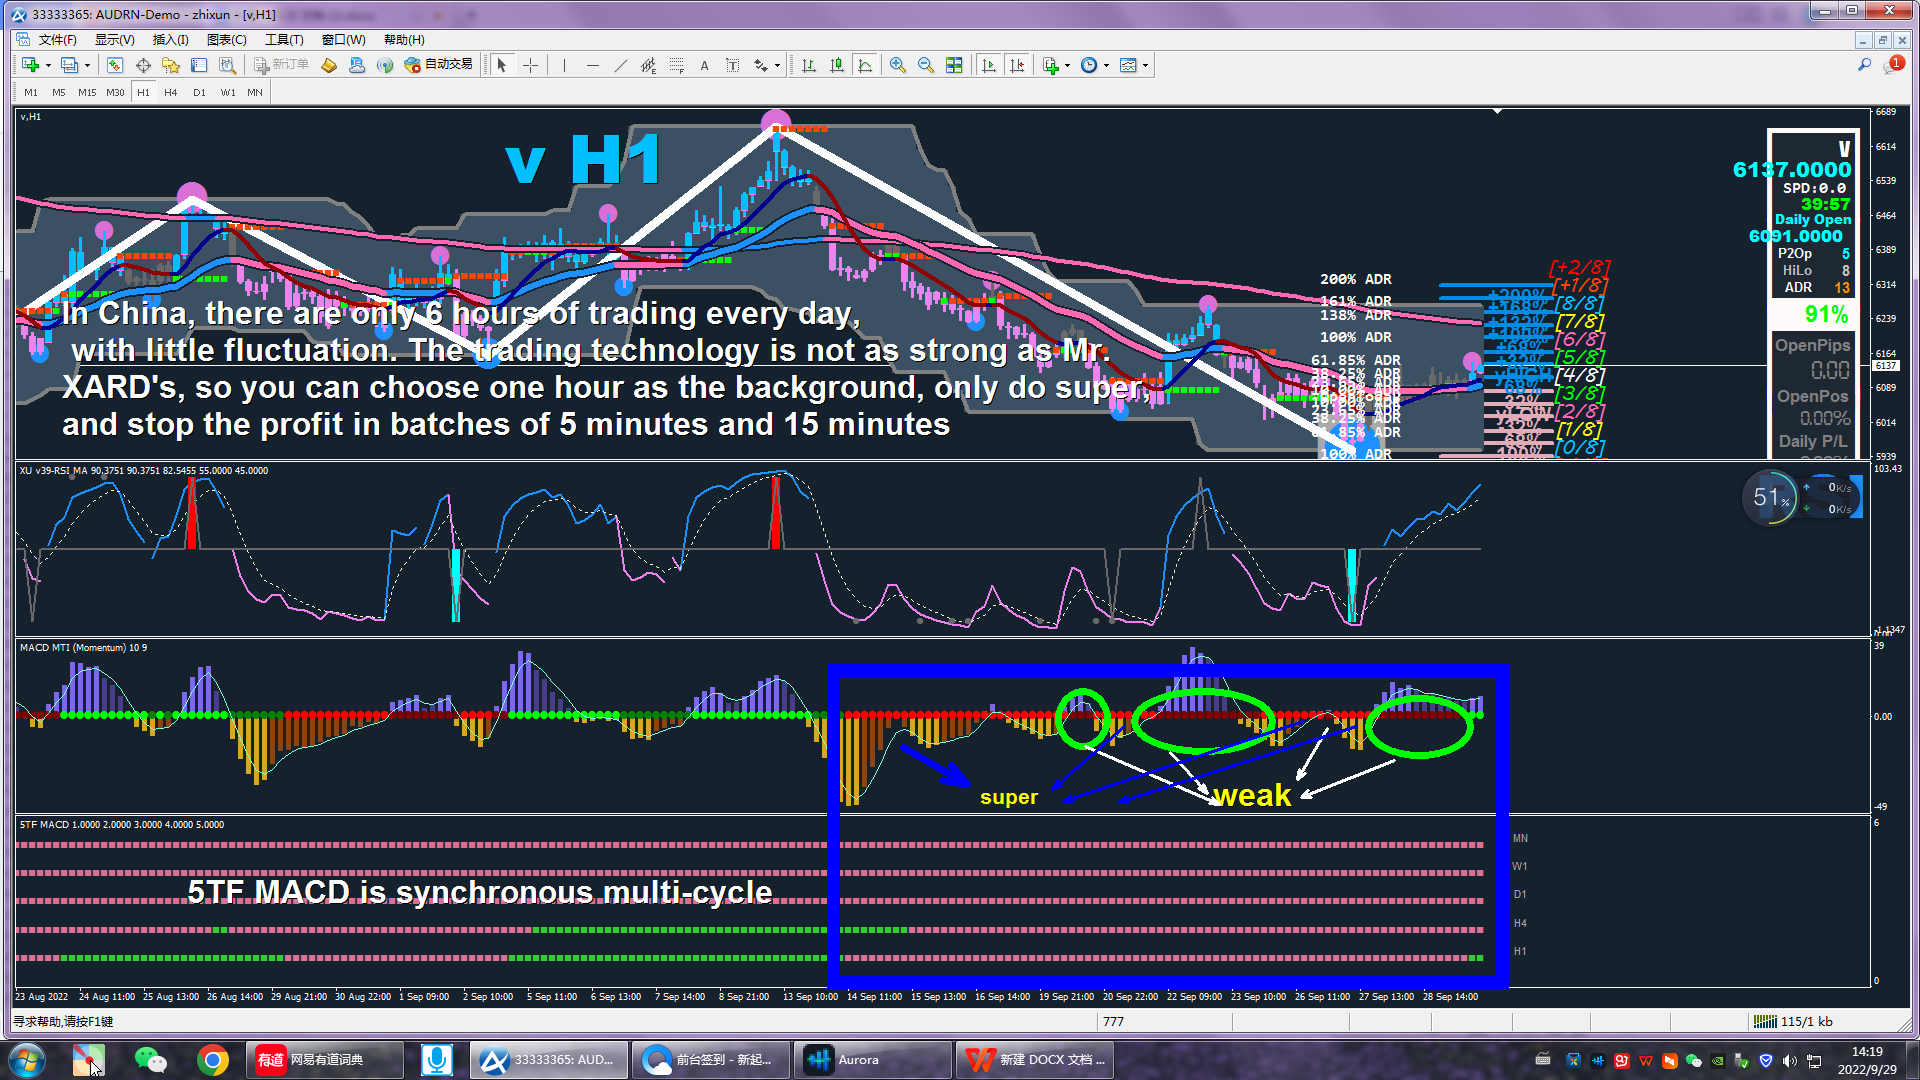Draw a trendline with the line tool

click(x=620, y=65)
